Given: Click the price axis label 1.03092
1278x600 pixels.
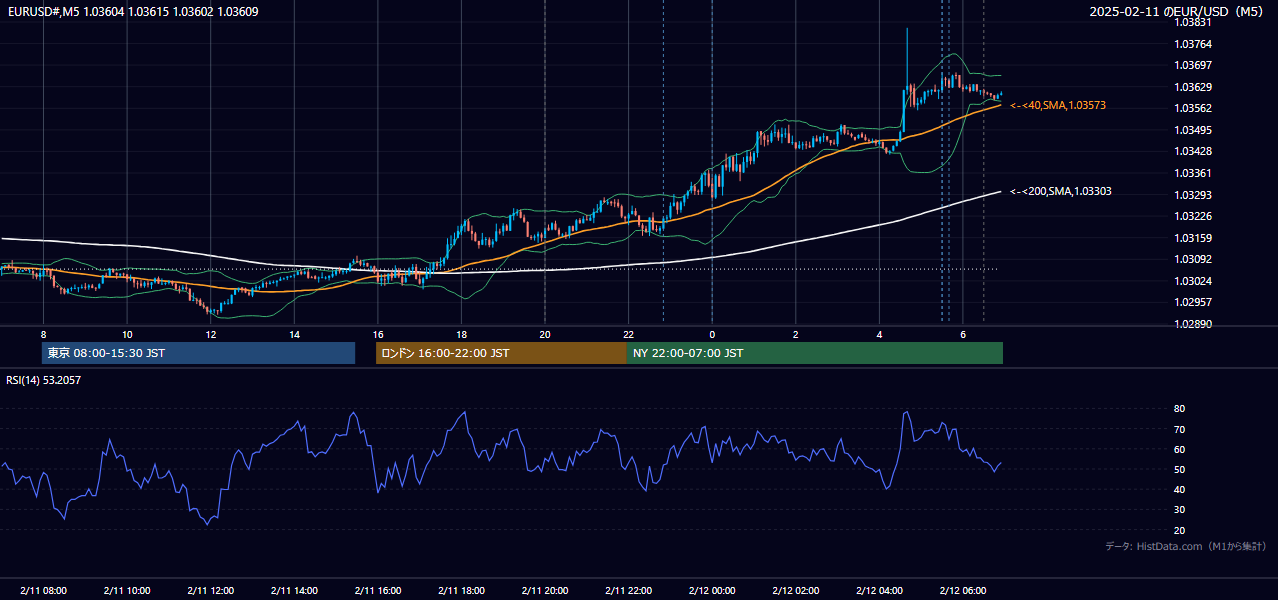Looking at the screenshot, I should point(1192,259).
